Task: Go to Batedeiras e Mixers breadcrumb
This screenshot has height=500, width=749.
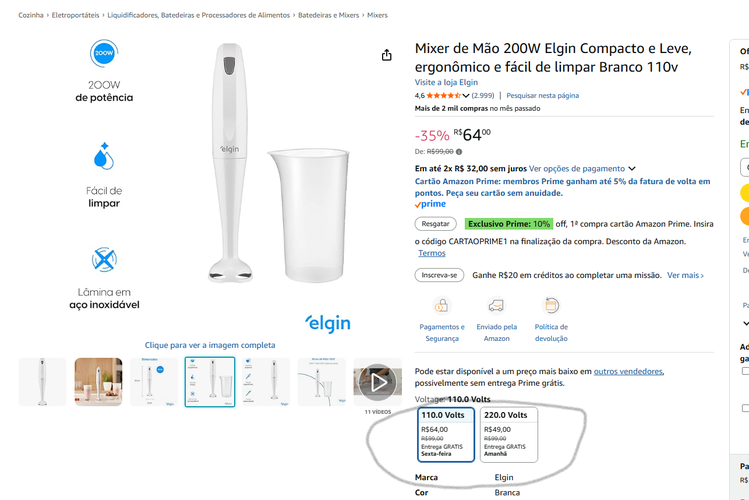Action: tap(329, 15)
